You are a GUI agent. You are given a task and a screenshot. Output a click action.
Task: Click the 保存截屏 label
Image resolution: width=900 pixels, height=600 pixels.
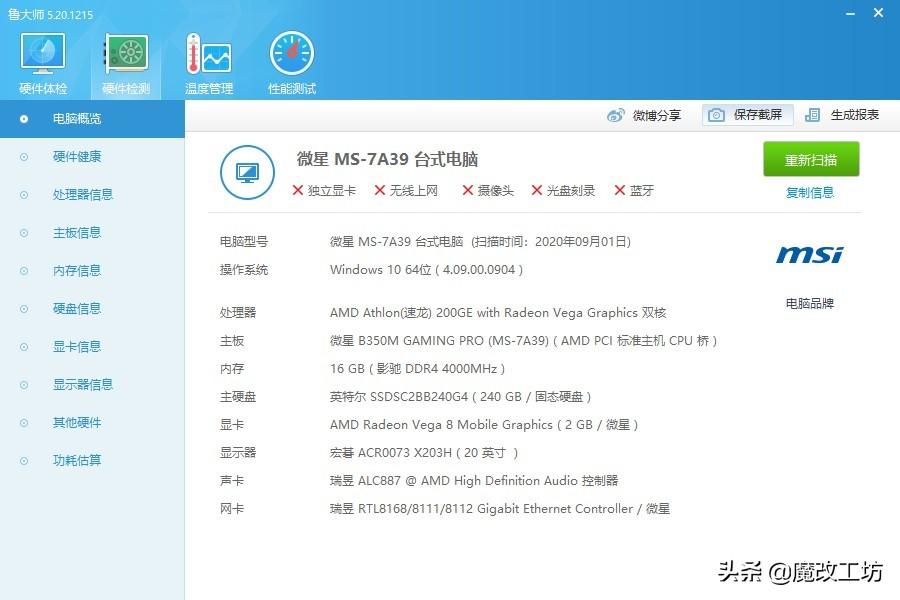coord(758,115)
